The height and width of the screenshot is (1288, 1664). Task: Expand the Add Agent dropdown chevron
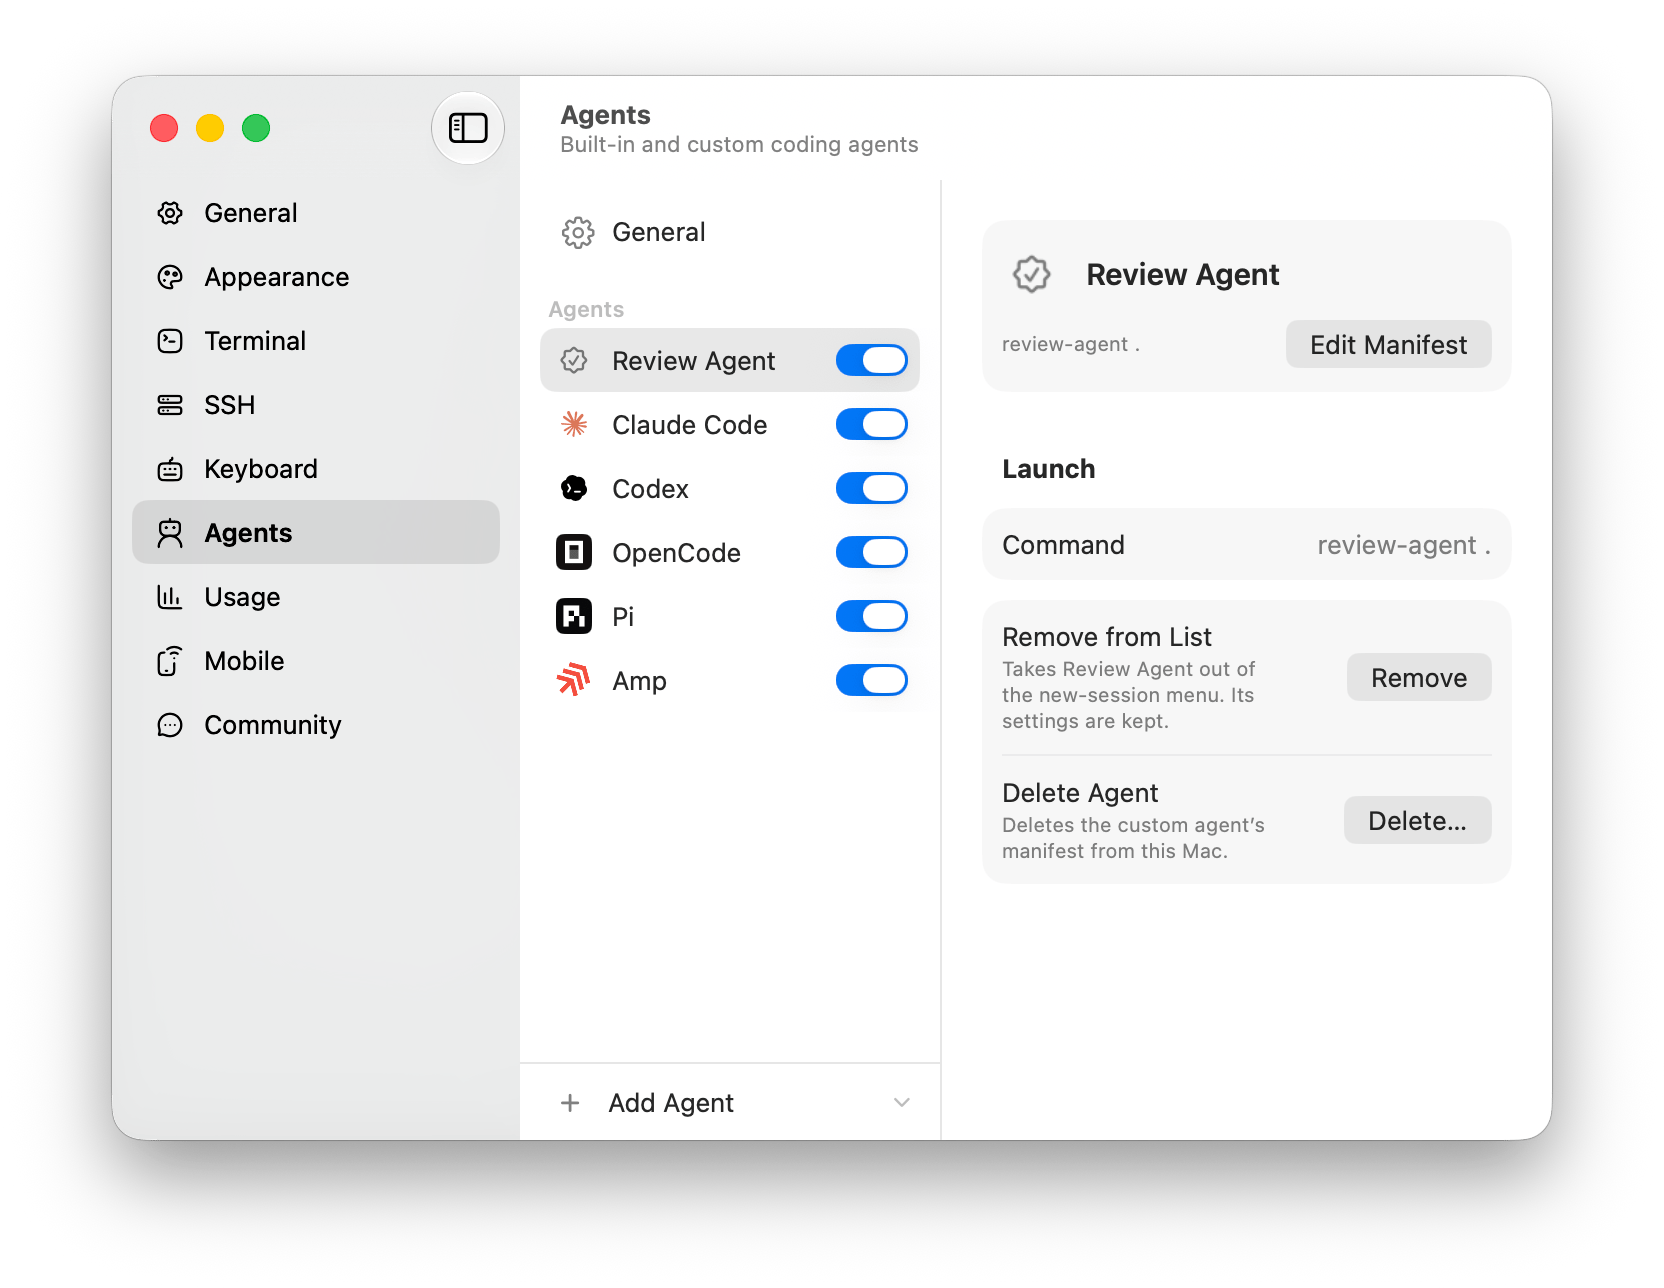click(x=902, y=1102)
